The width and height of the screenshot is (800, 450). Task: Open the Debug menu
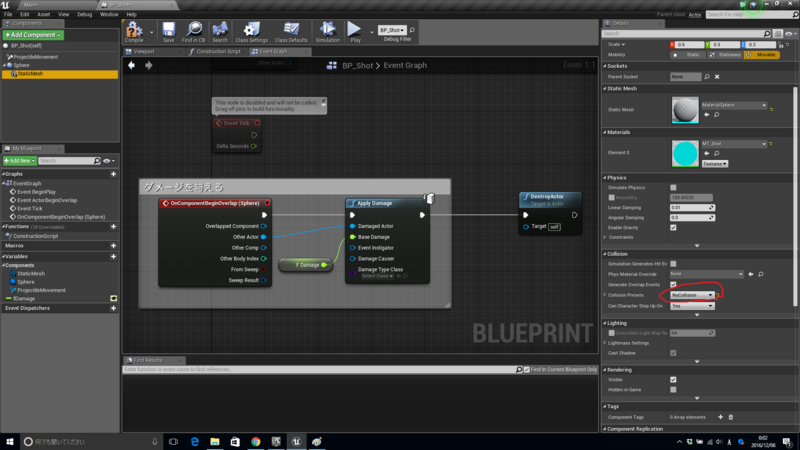(84, 14)
